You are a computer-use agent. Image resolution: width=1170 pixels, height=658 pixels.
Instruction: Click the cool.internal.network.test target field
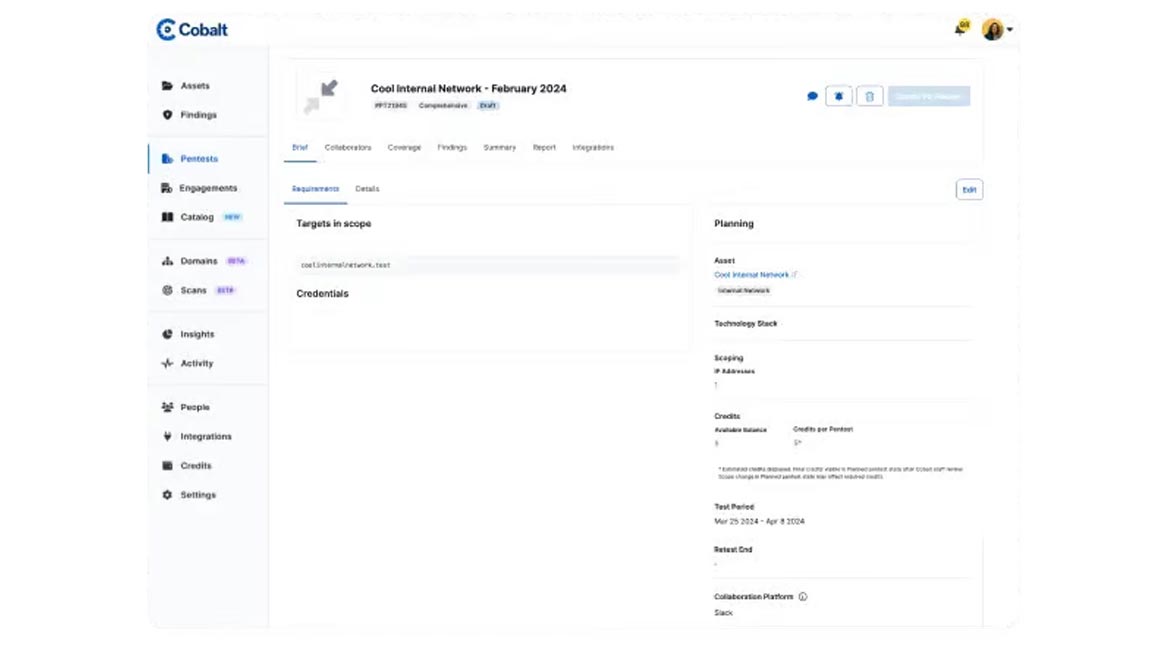[x=488, y=265]
